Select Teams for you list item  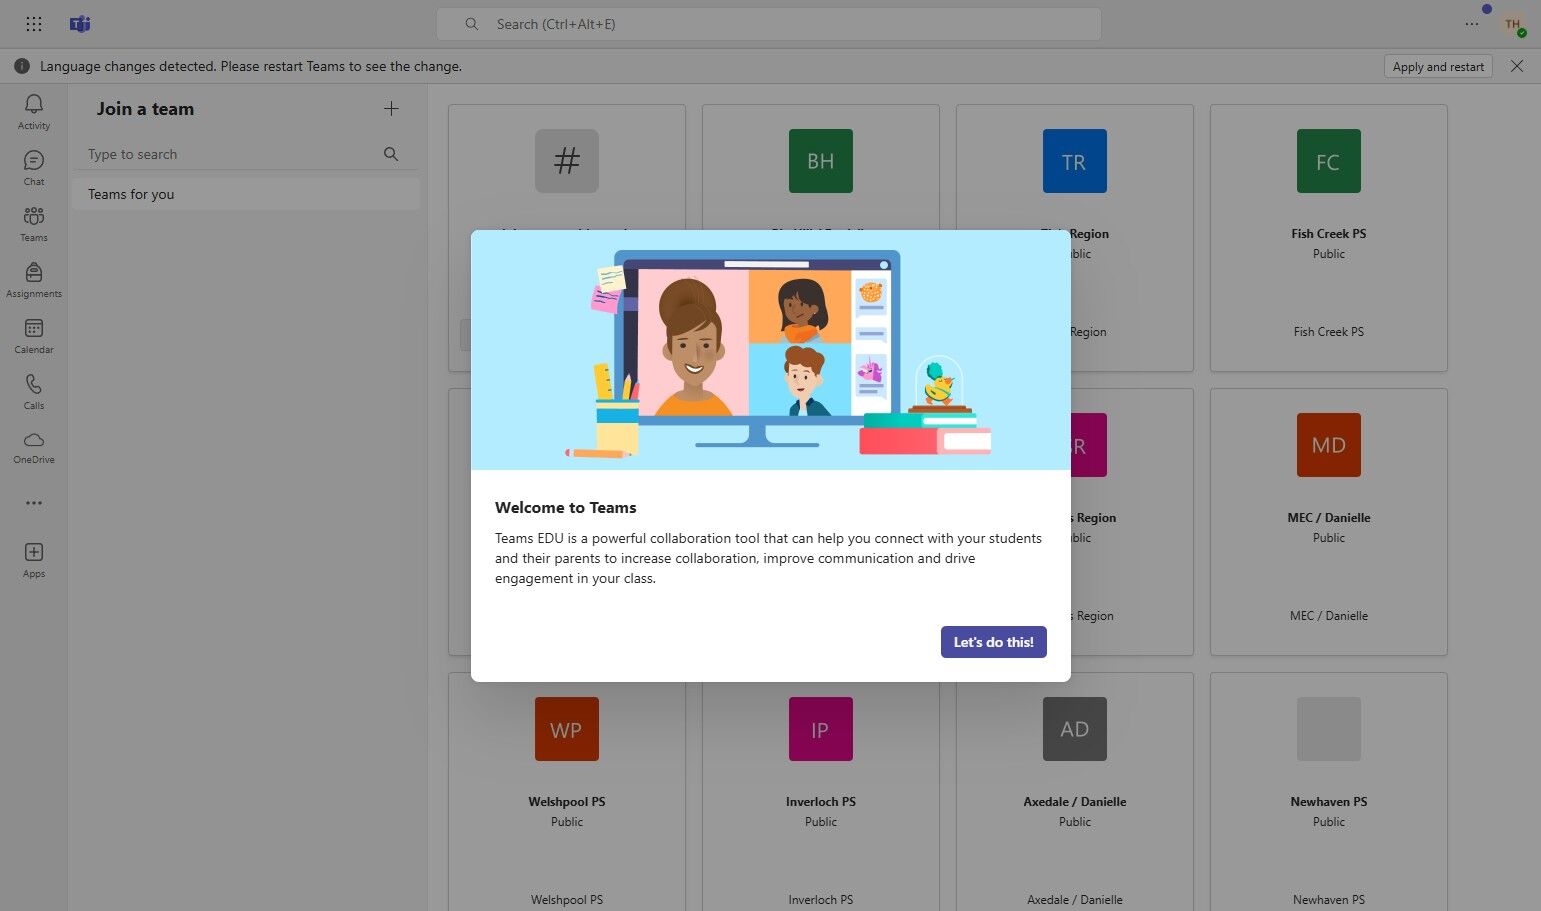(246, 194)
